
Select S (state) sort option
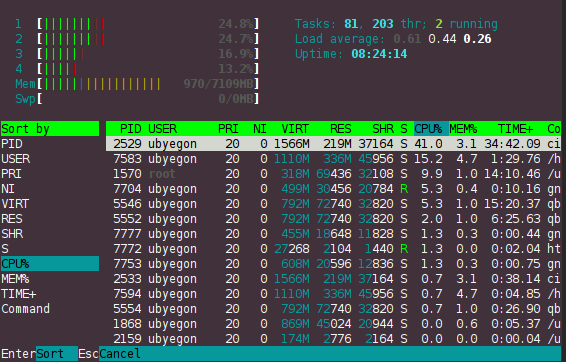(50, 249)
